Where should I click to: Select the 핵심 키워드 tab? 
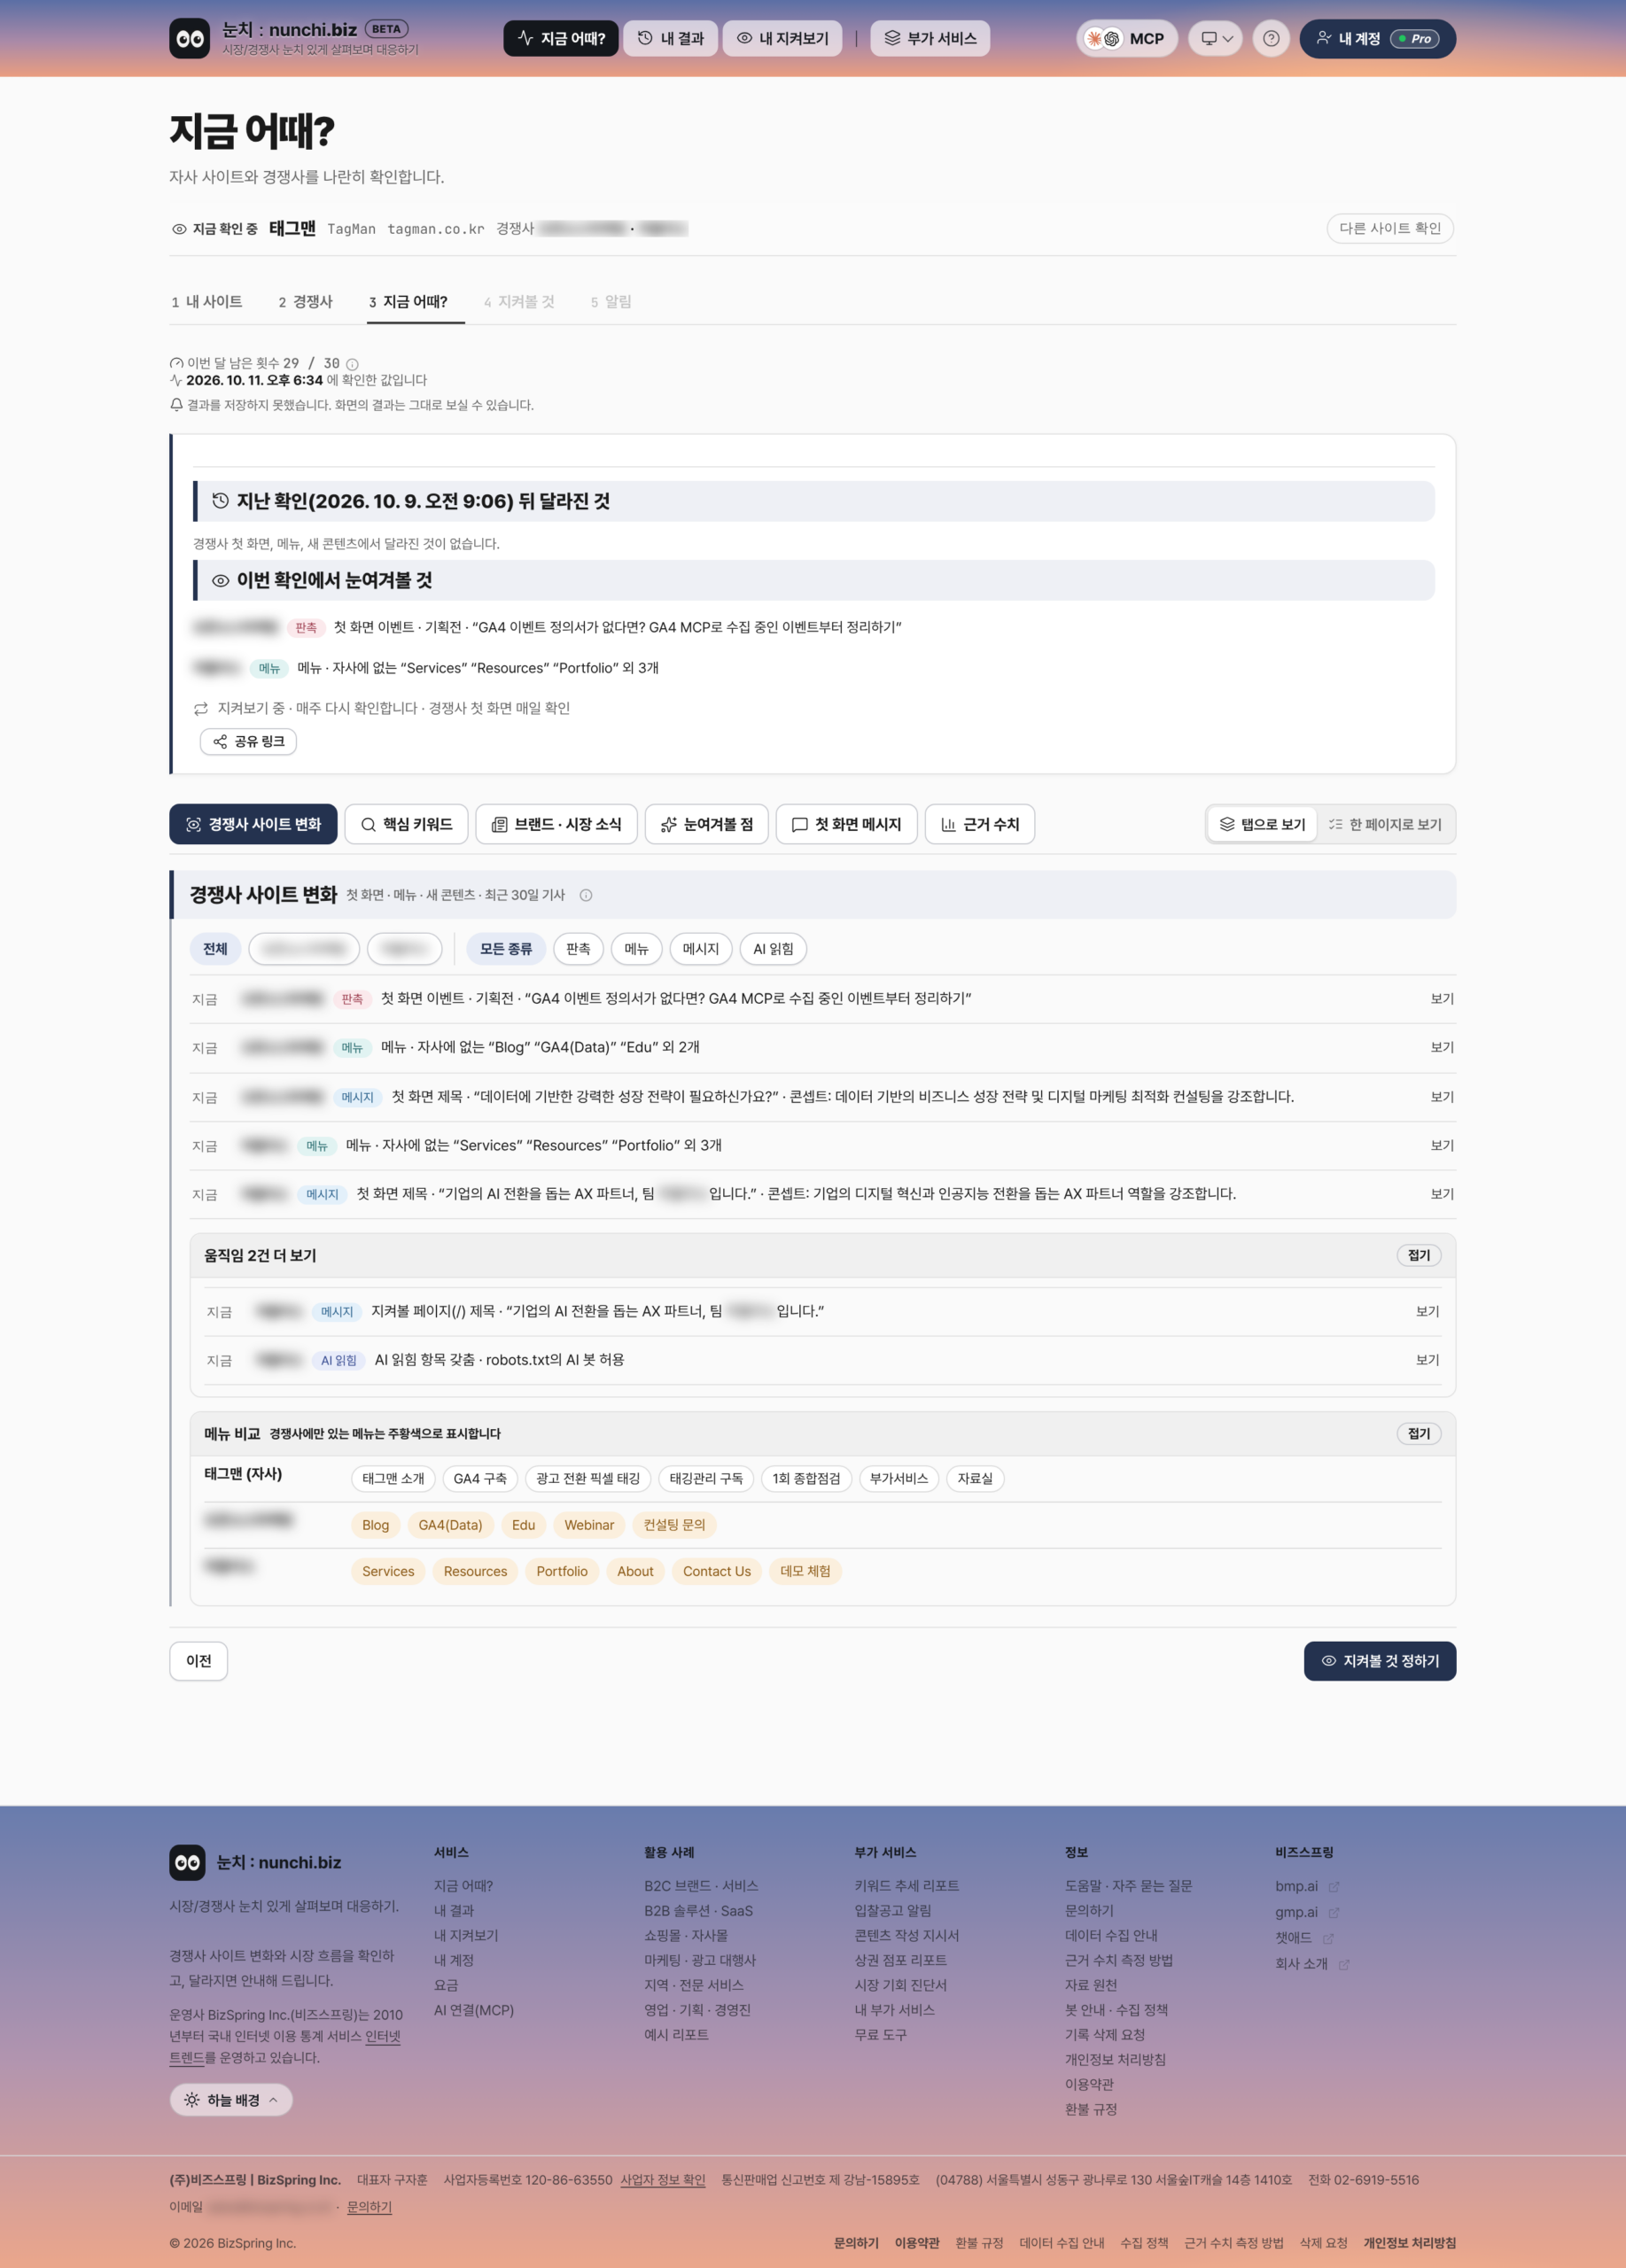pos(406,824)
